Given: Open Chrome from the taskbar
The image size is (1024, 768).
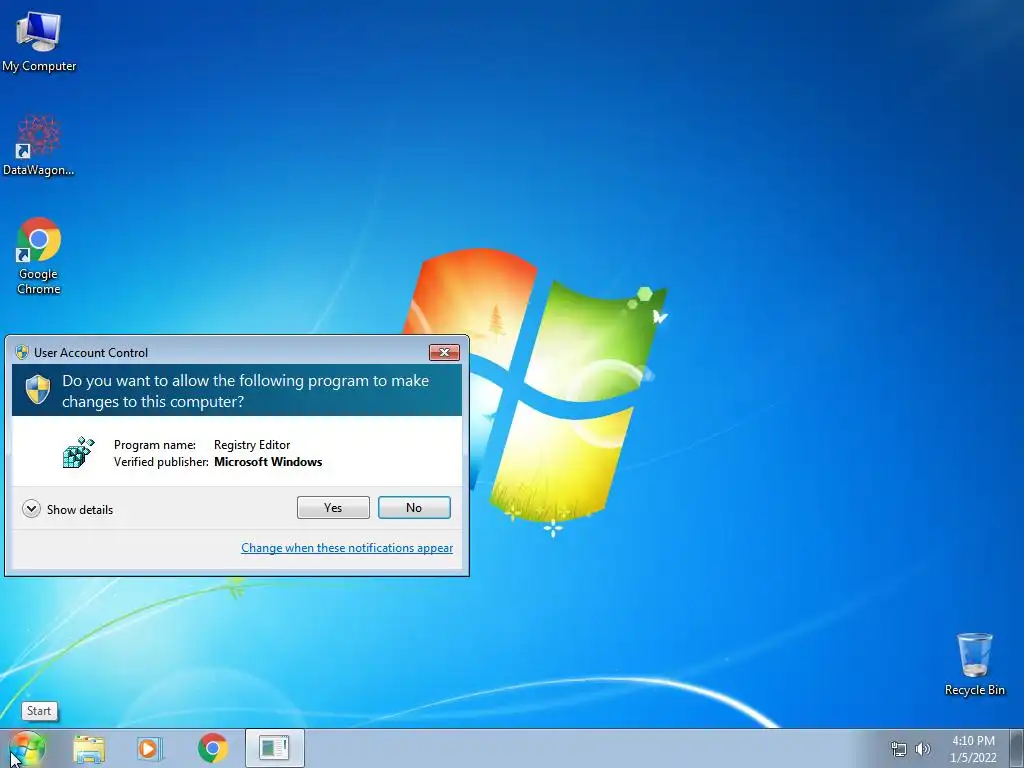Looking at the screenshot, I should coord(213,748).
